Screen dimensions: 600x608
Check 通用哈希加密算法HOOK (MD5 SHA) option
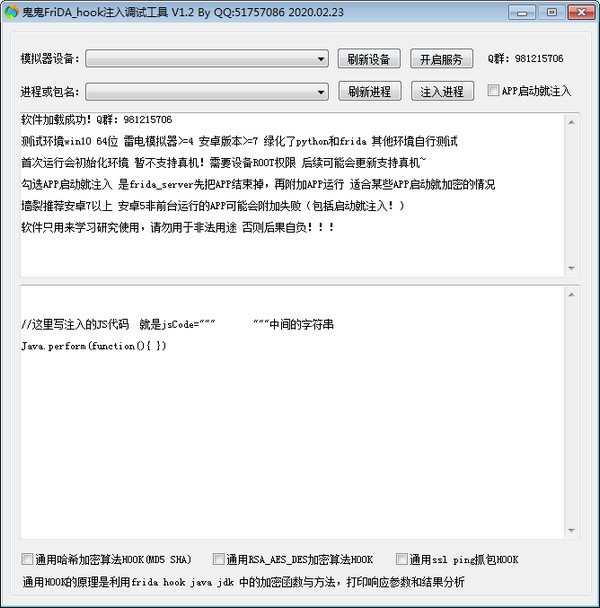[27, 559]
